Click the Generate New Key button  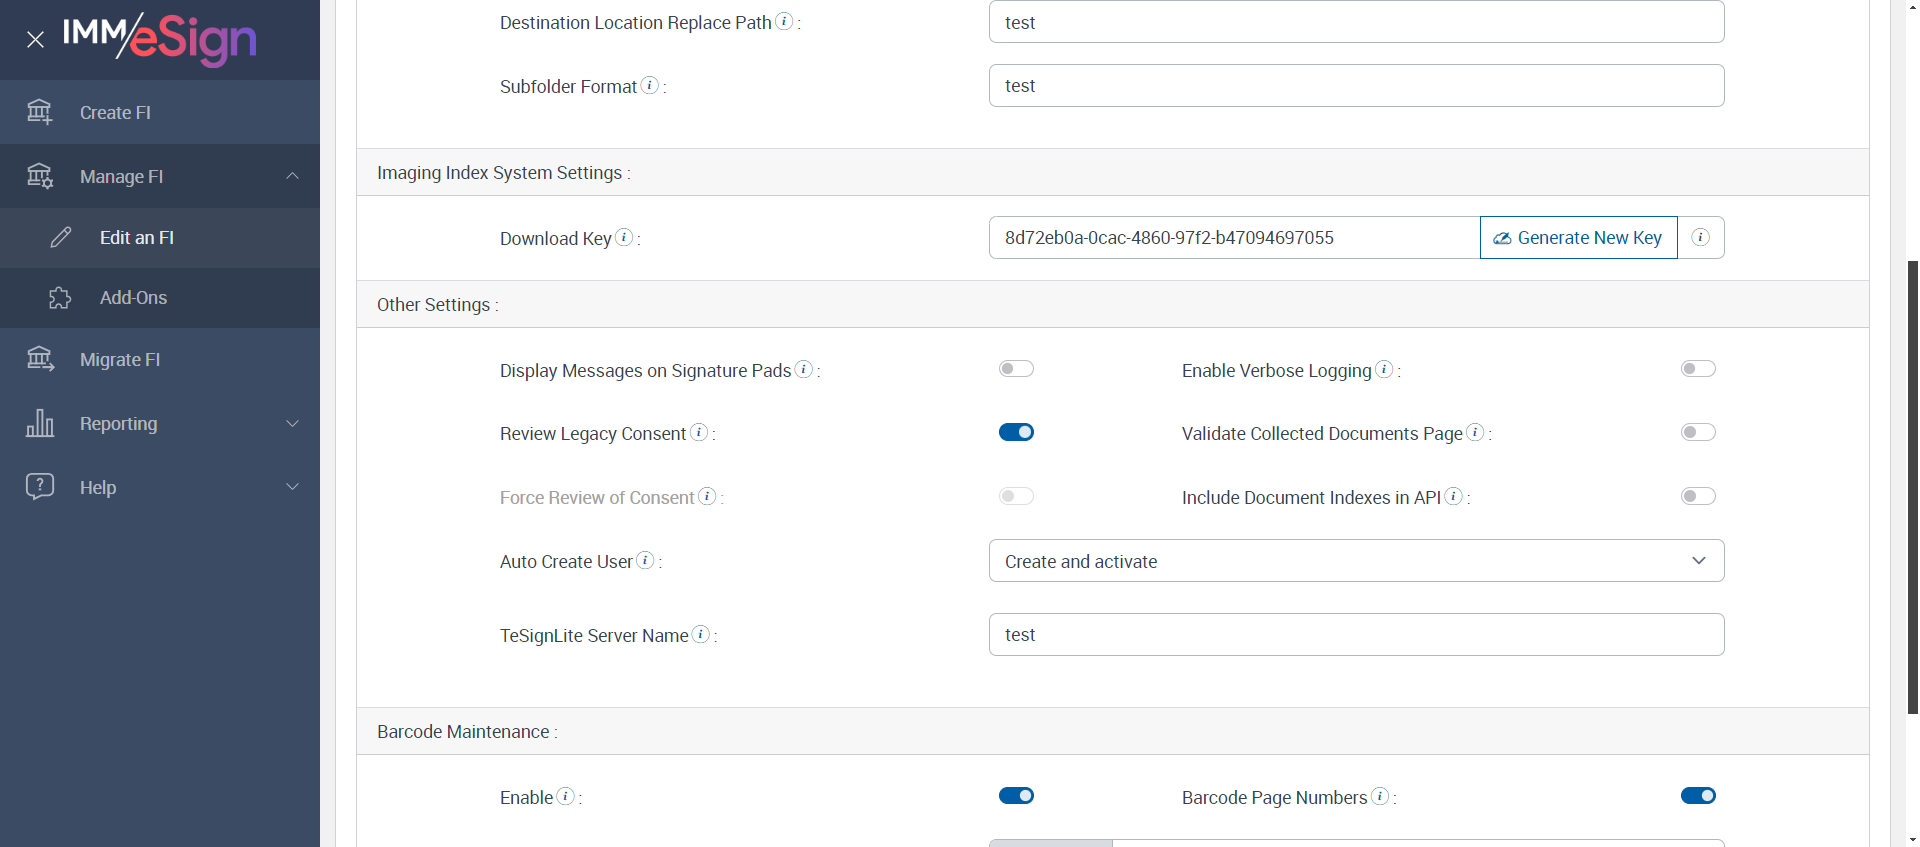click(1578, 238)
